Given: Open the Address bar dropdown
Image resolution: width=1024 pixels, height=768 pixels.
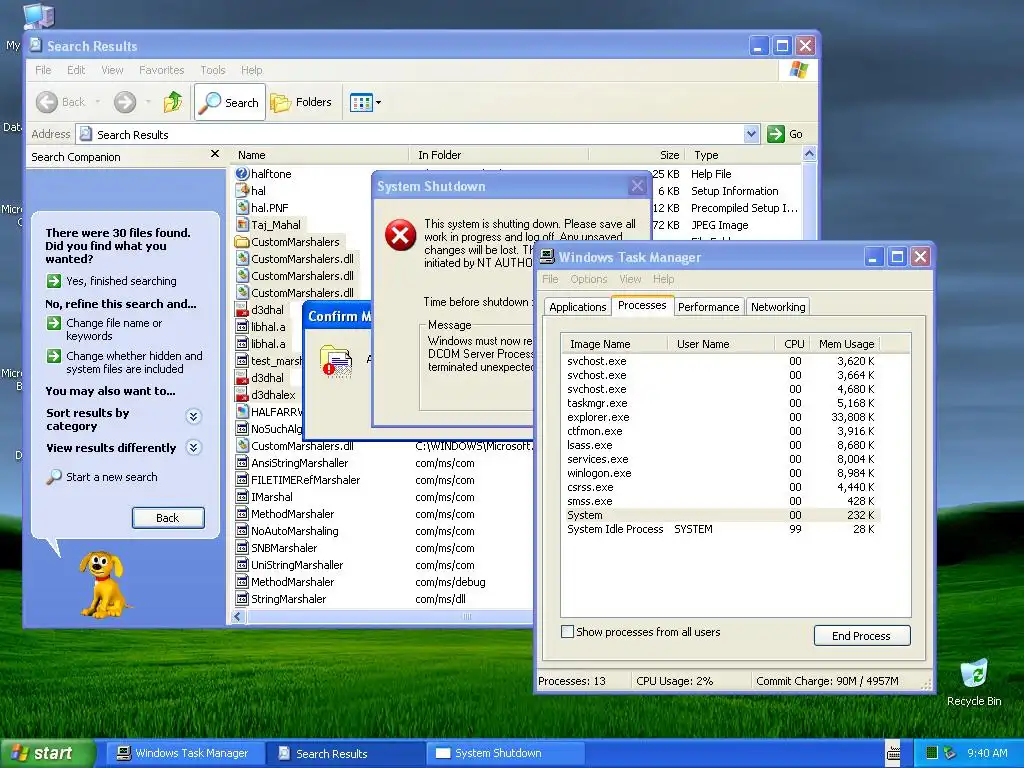Looking at the screenshot, I should point(751,134).
